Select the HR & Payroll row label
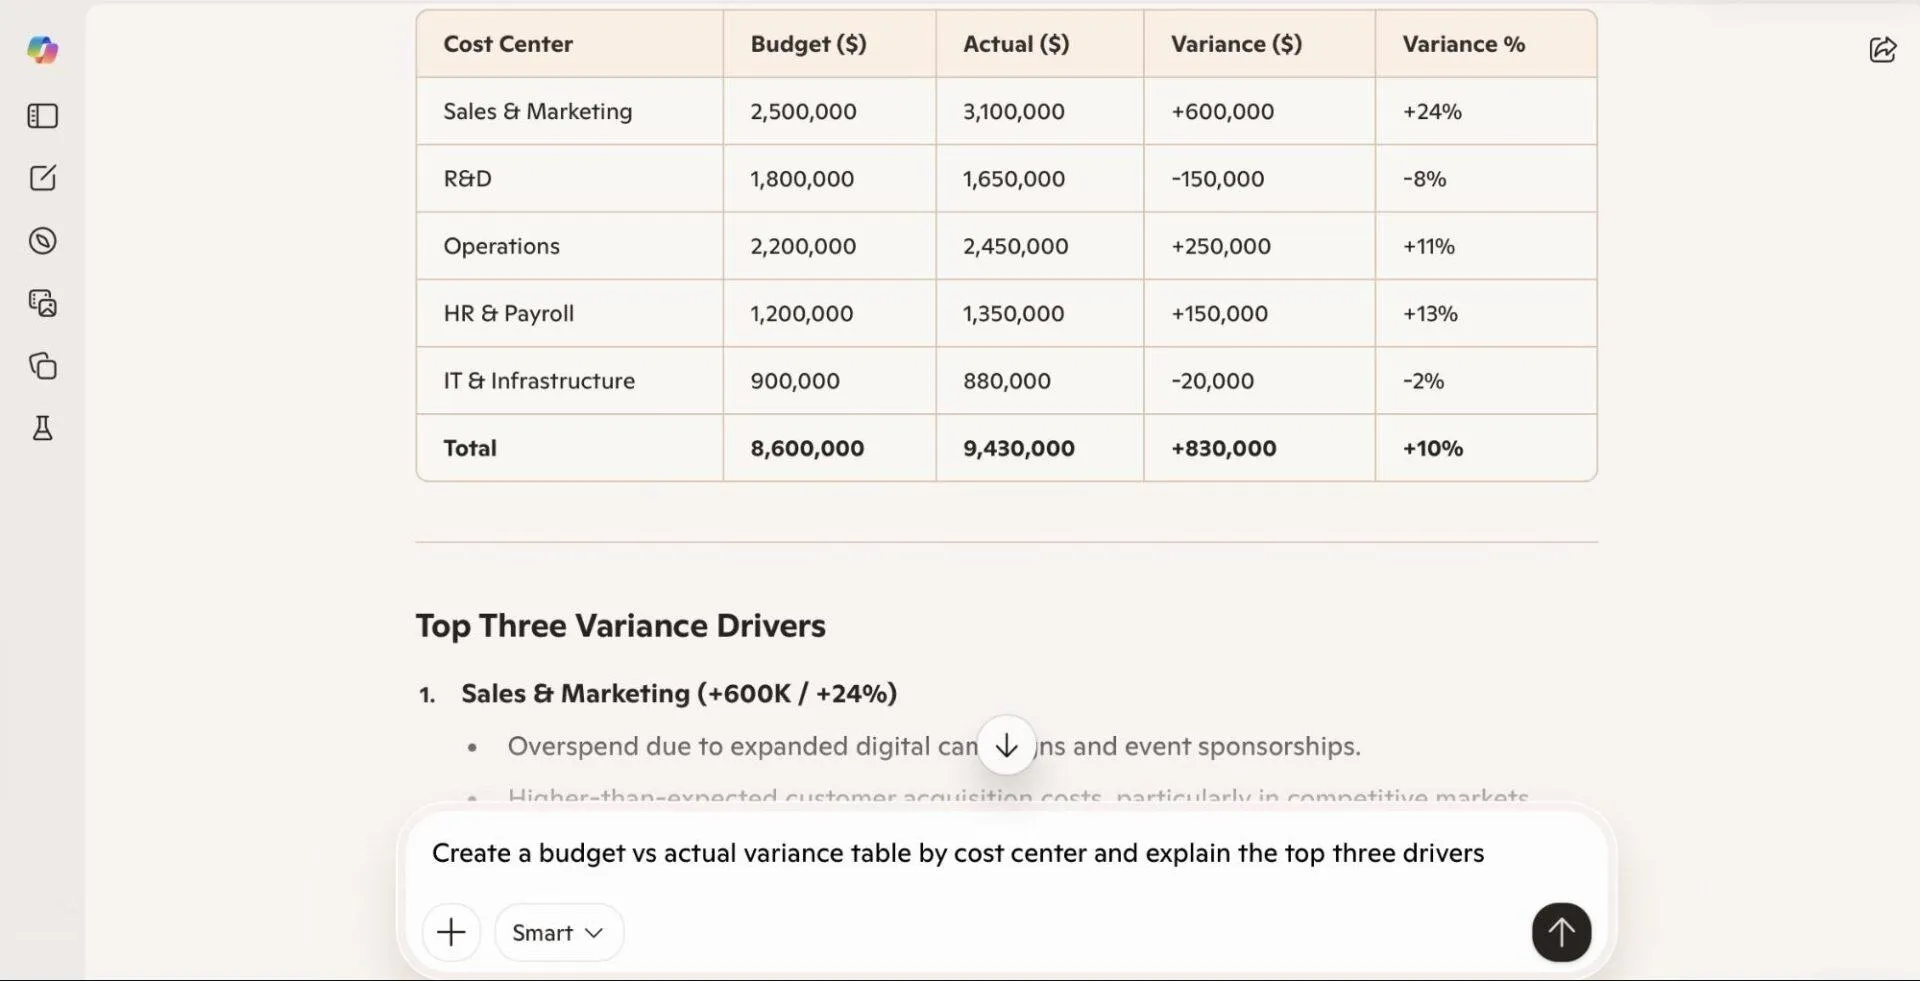This screenshot has height=981, width=1920. 508,313
